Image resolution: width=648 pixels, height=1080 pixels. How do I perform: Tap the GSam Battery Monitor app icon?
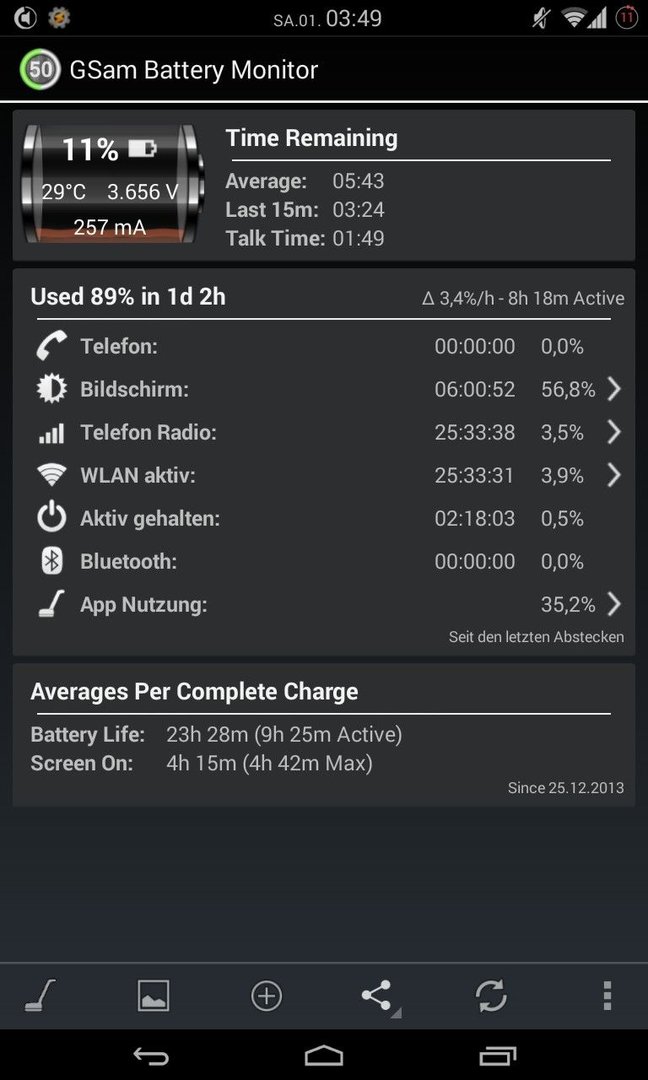coord(40,70)
